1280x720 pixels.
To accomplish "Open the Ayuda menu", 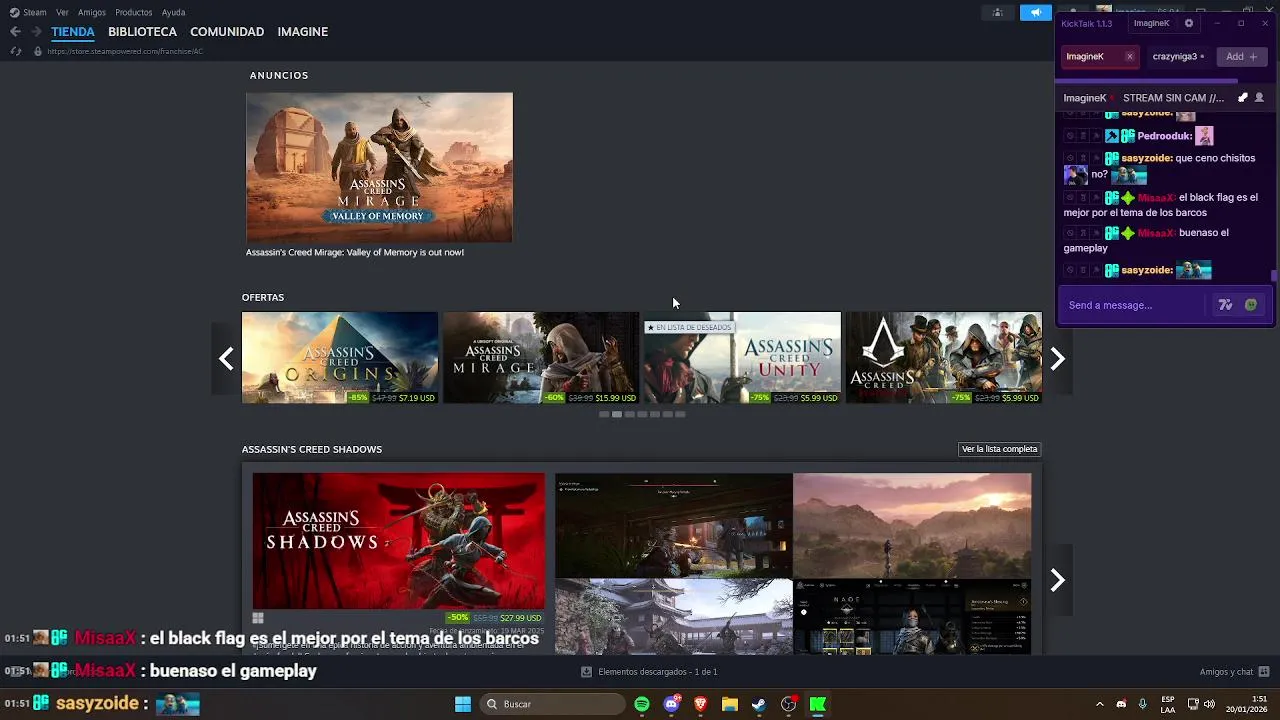I will [x=173, y=12].
